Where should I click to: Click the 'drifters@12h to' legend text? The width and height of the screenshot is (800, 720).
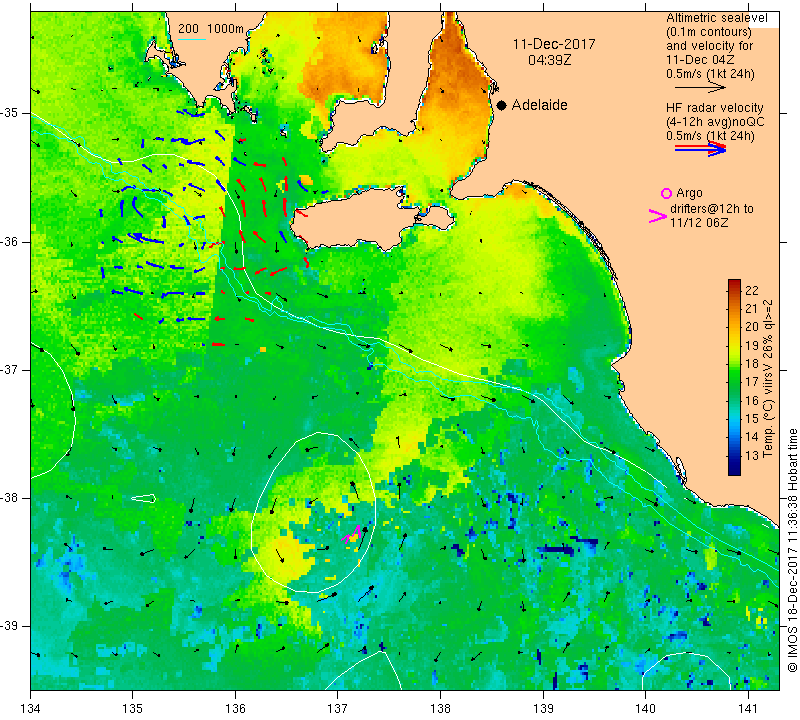(712, 209)
